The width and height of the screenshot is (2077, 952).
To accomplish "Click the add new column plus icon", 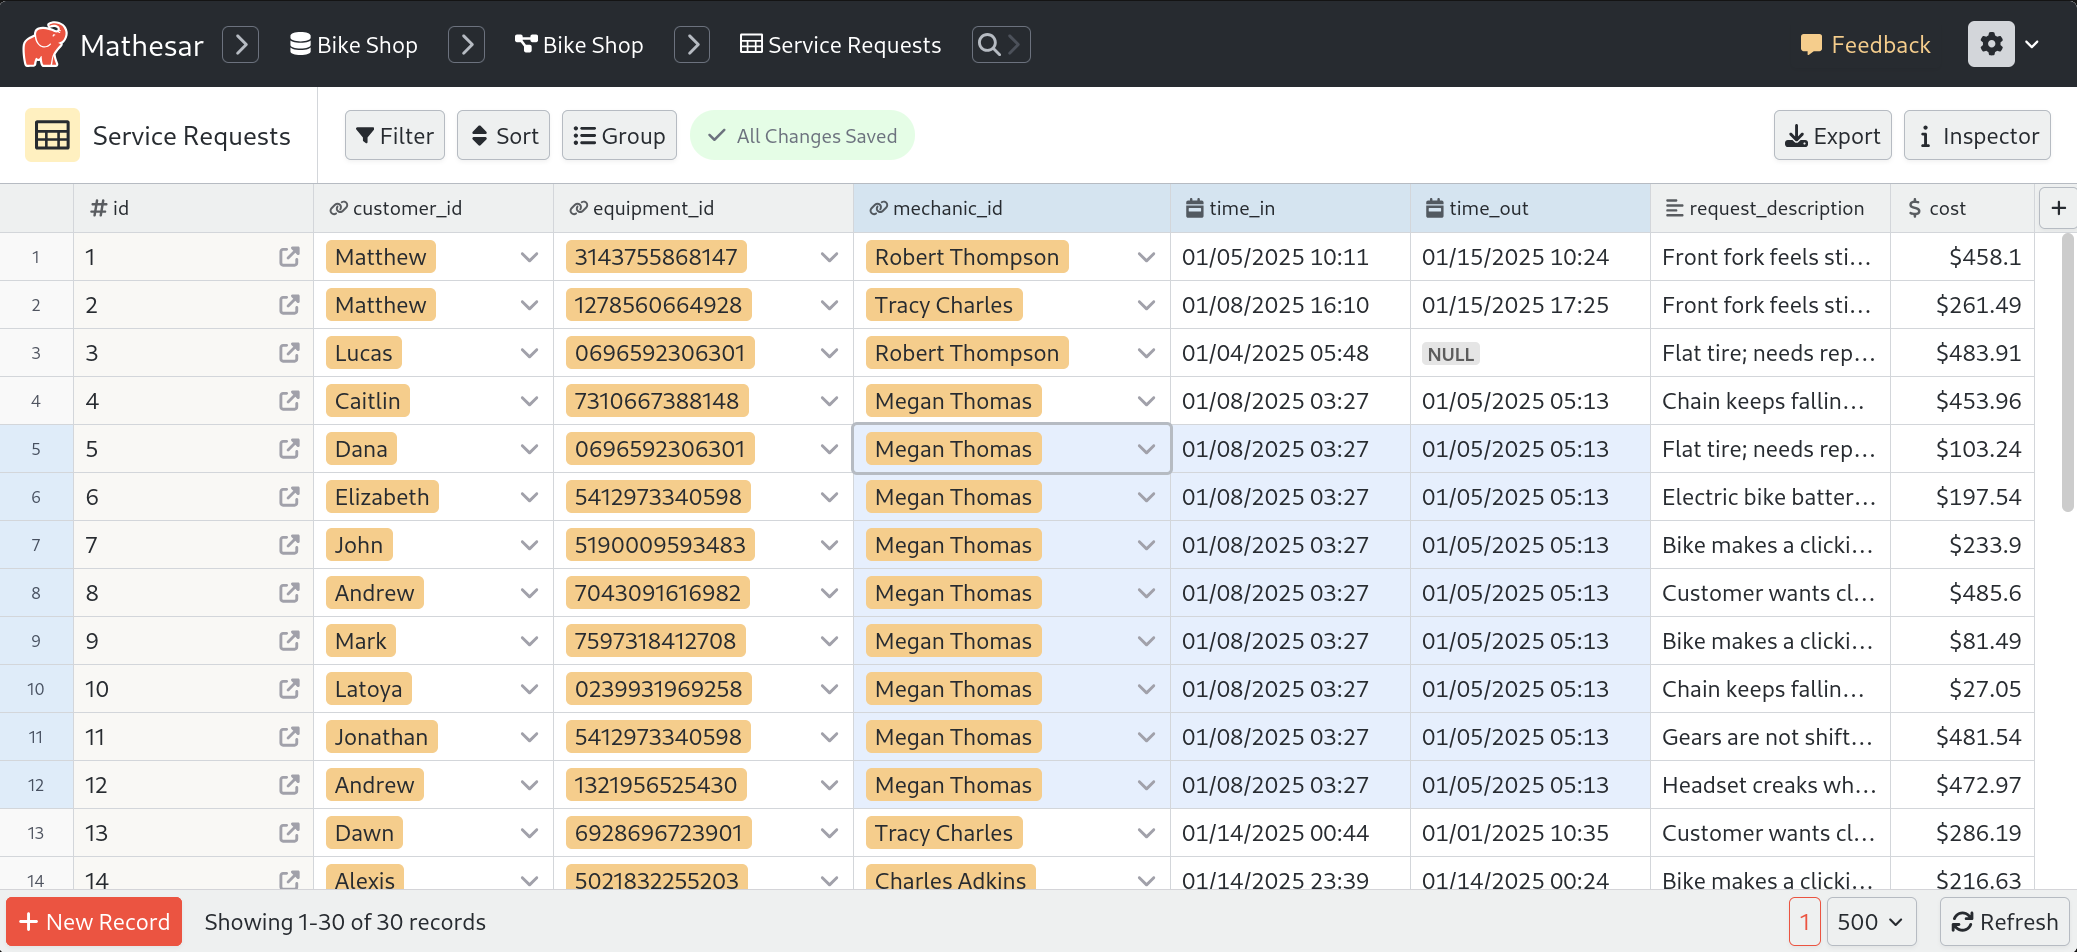I will [x=2058, y=208].
